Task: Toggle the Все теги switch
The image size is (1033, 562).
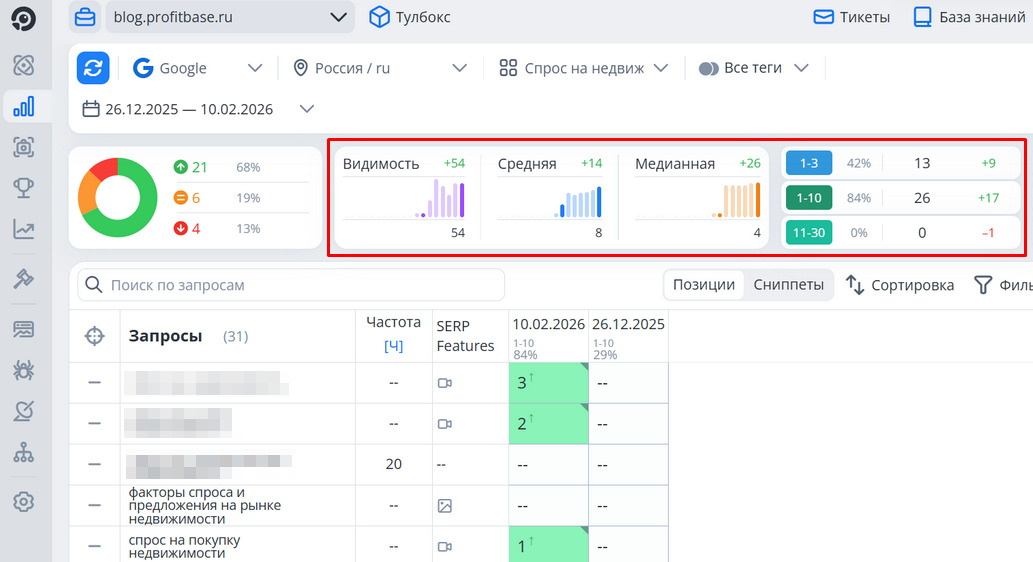Action: (x=708, y=68)
